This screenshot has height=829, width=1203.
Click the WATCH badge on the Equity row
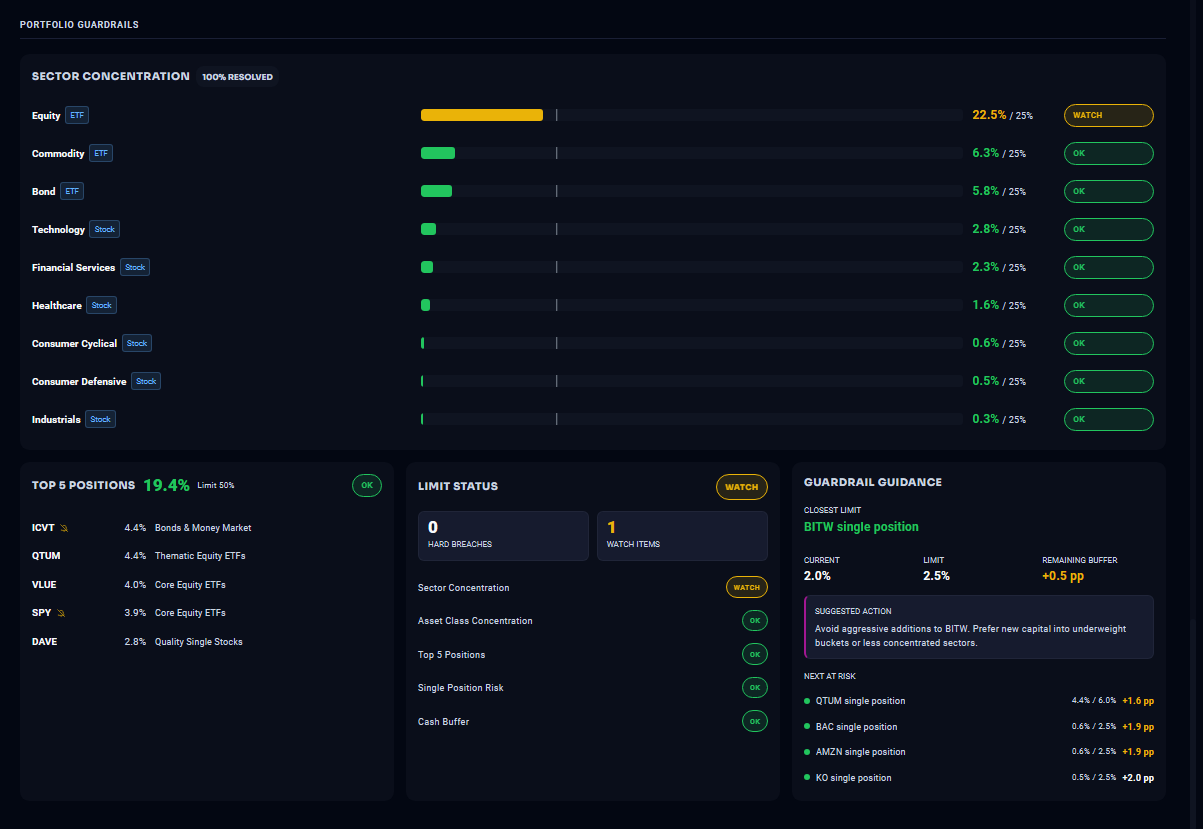point(1109,115)
